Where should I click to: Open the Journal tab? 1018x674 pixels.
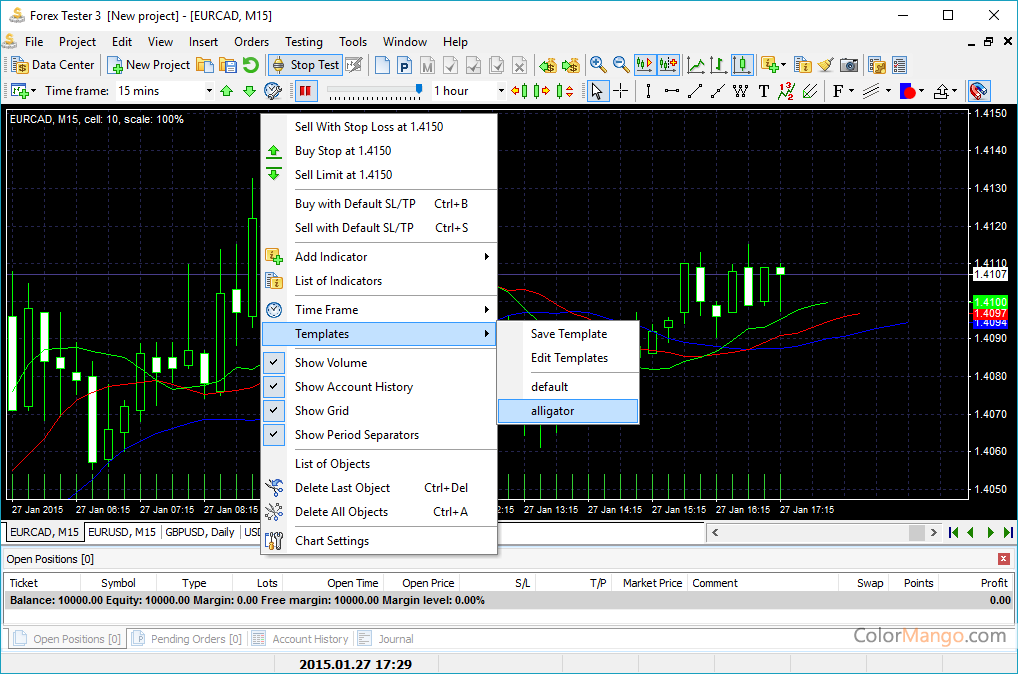386,639
